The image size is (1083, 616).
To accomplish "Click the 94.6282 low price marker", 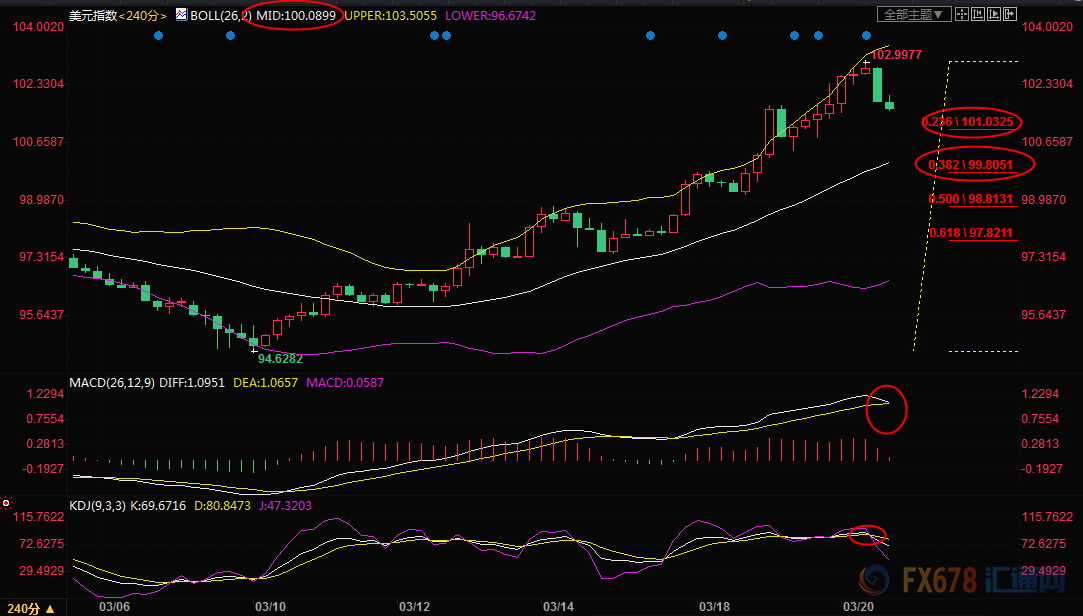I will [x=280, y=357].
